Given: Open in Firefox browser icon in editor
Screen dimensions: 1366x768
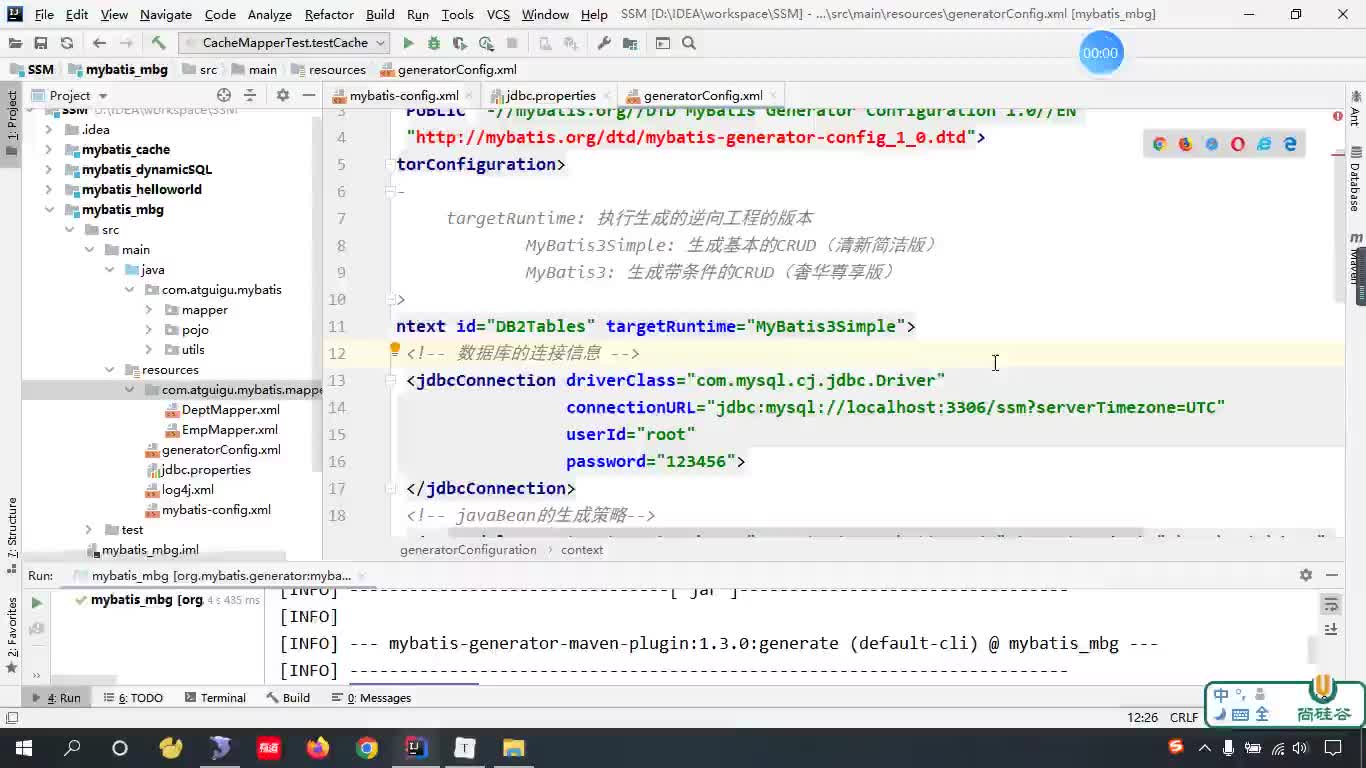Looking at the screenshot, I should pyautogui.click(x=1185, y=144).
